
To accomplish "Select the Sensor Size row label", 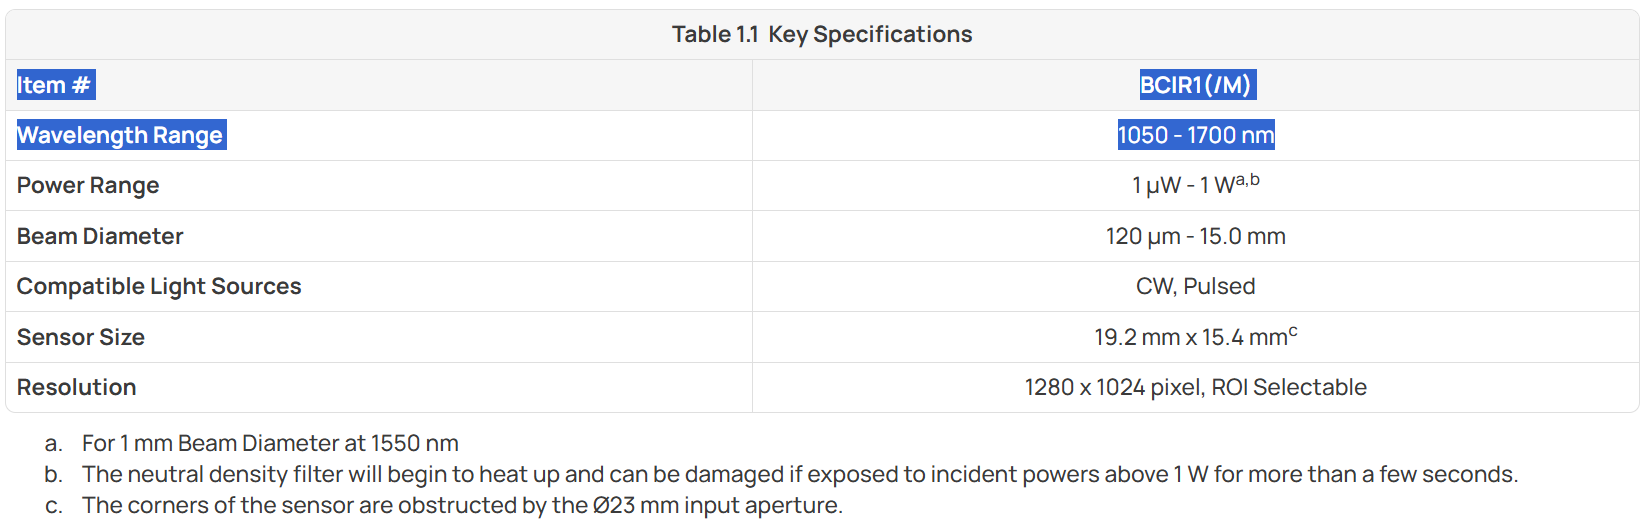I will click(81, 337).
